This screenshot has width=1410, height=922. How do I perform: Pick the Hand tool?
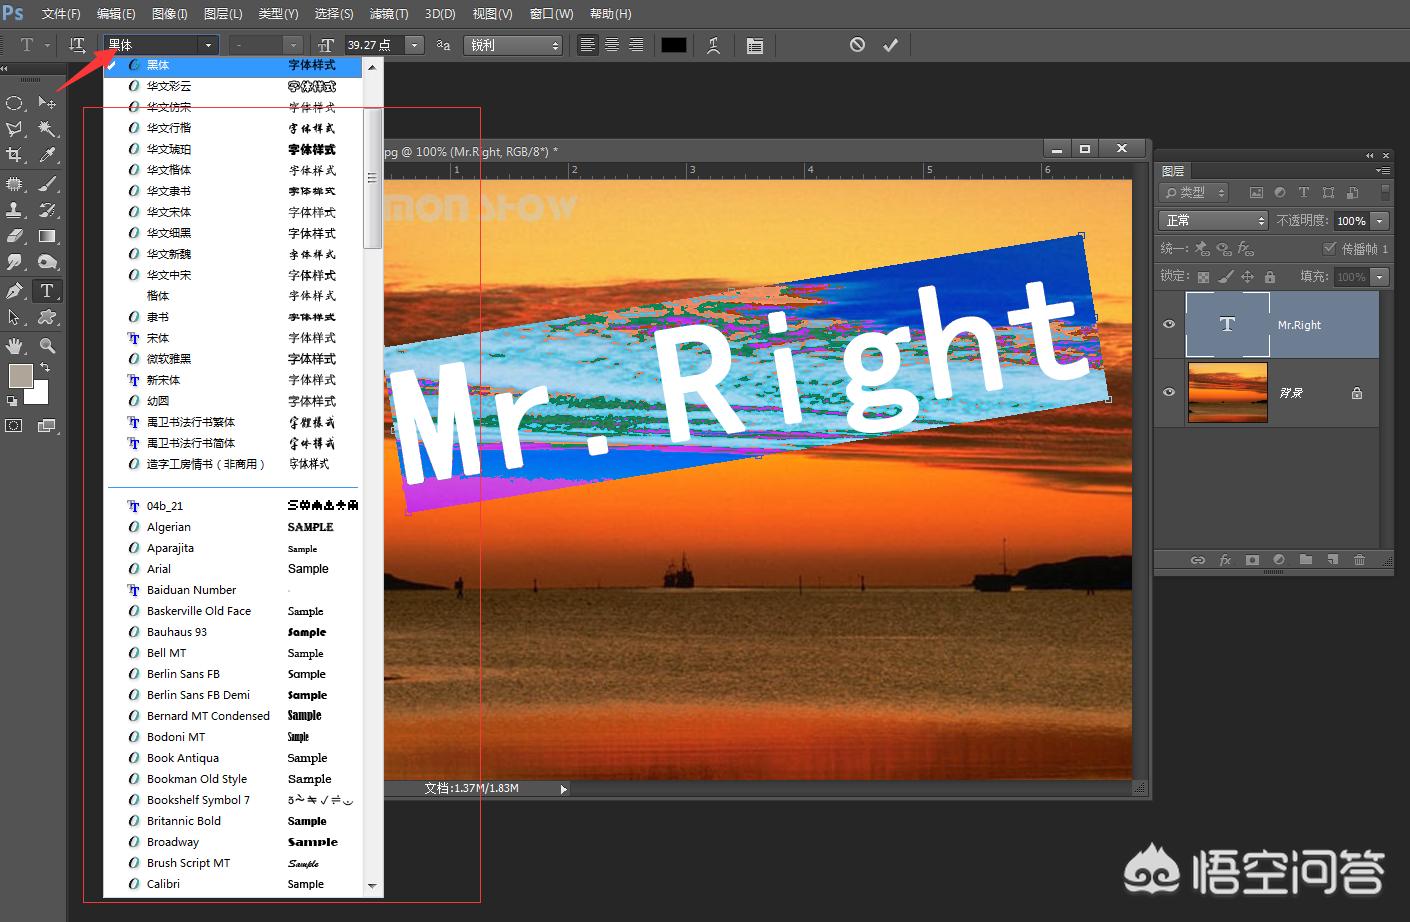(x=14, y=346)
